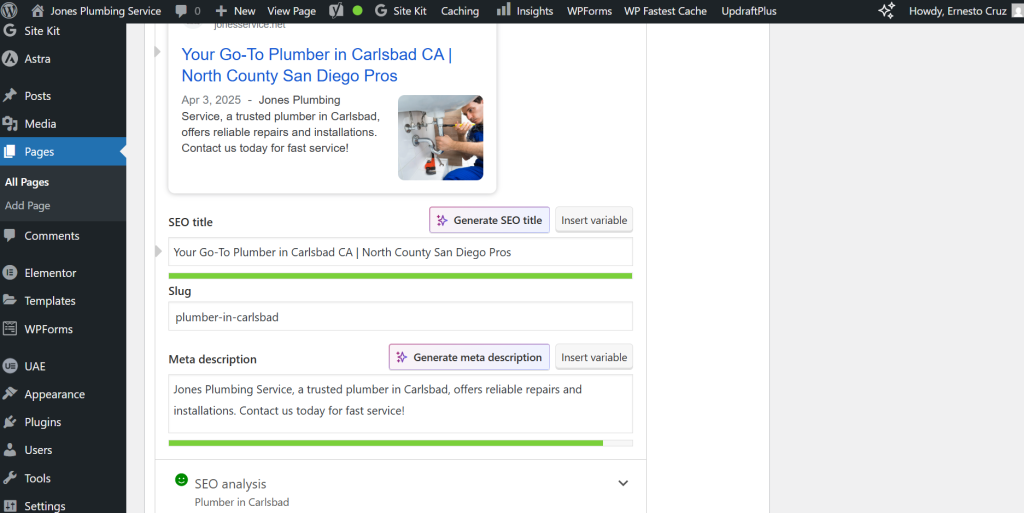The height and width of the screenshot is (513, 1024).
Task: Click into the Slug input field
Action: click(400, 317)
